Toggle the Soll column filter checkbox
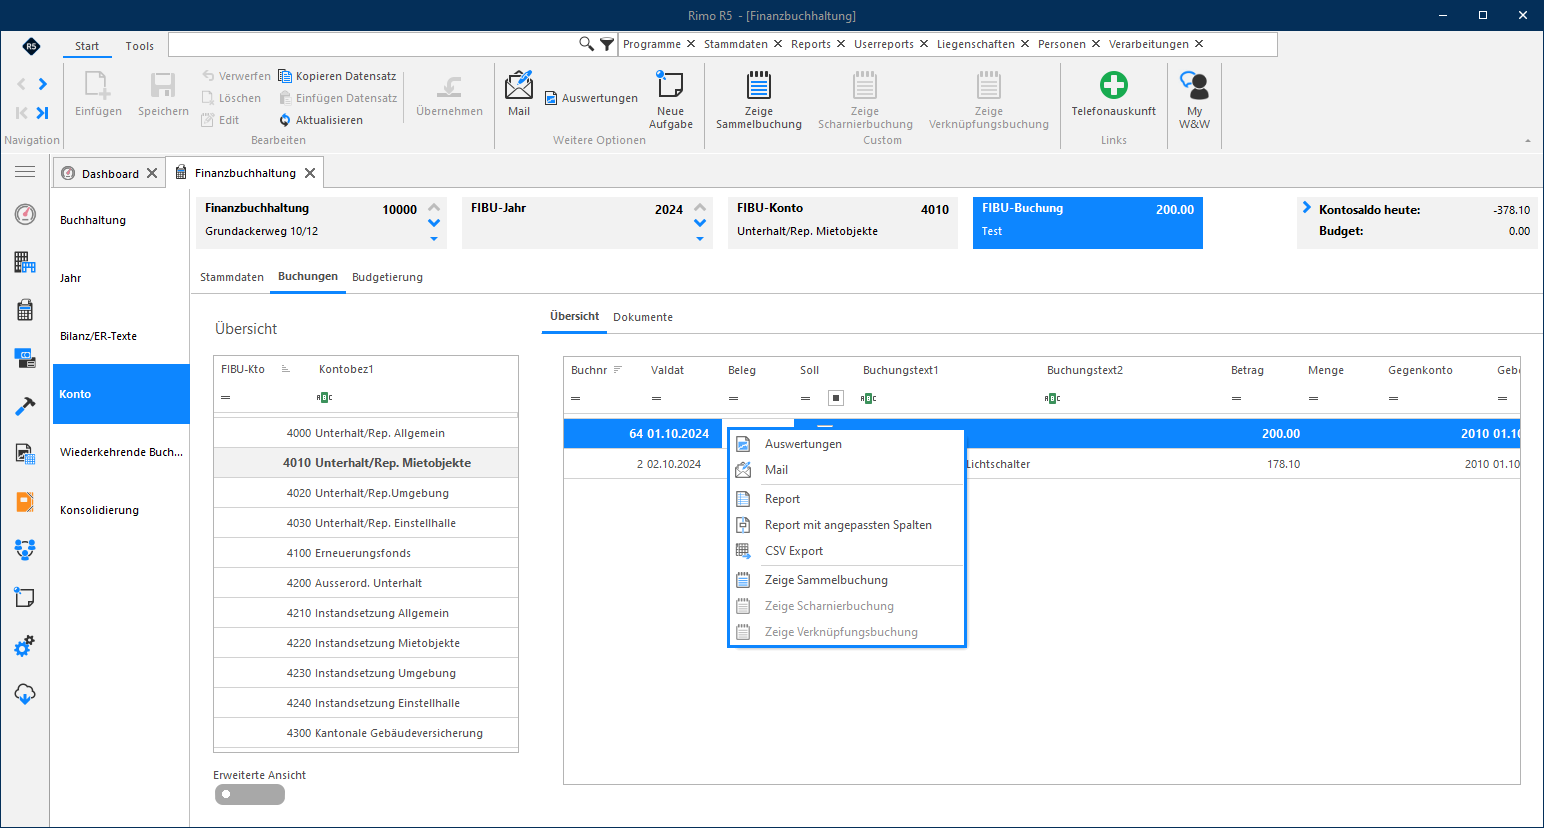Screen dimensions: 1544x828 pyautogui.click(x=836, y=398)
